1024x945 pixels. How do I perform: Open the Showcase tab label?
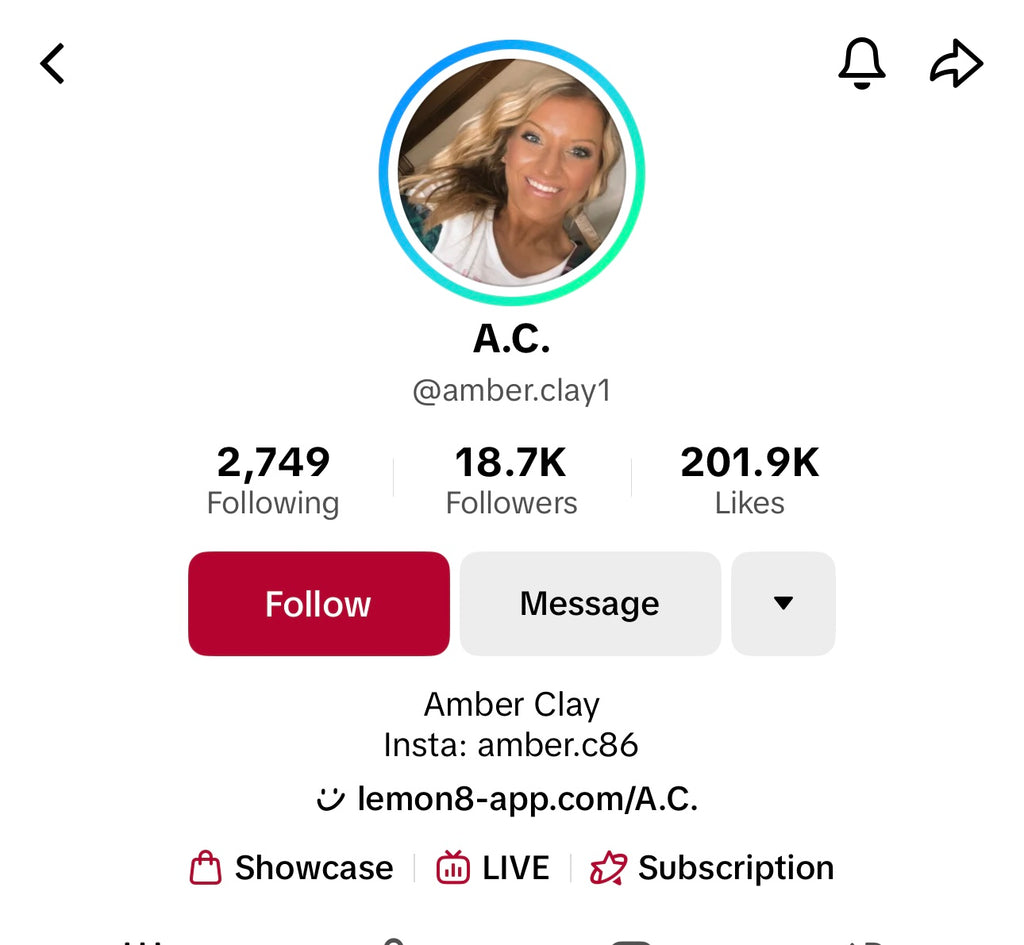[314, 868]
